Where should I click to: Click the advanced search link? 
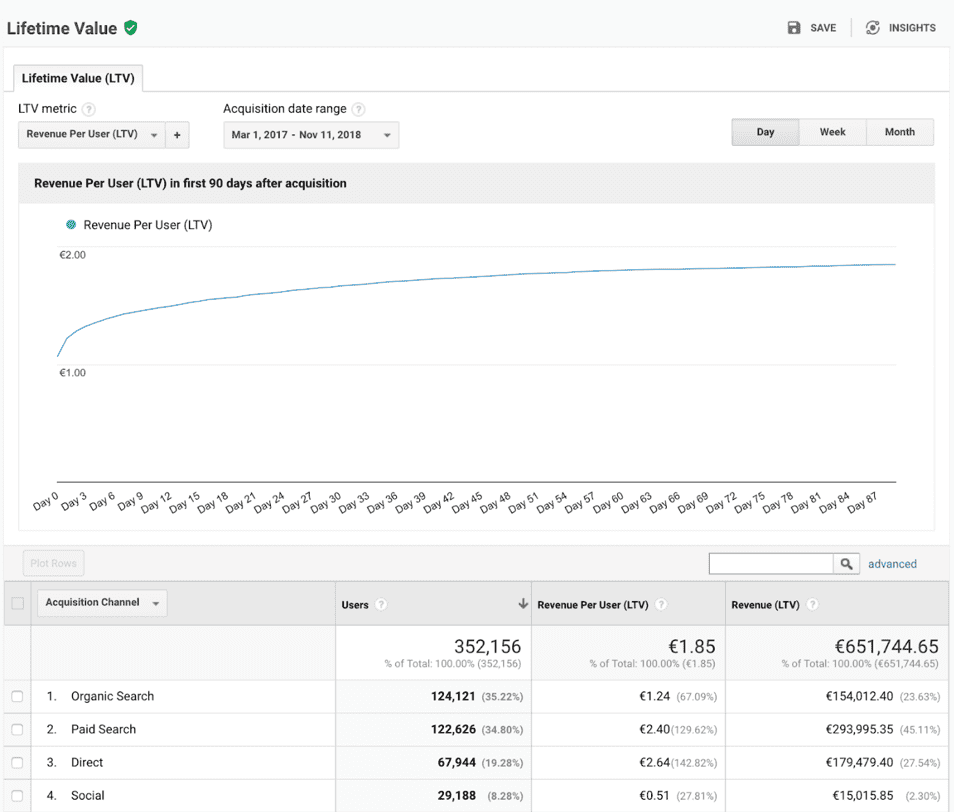coord(892,564)
